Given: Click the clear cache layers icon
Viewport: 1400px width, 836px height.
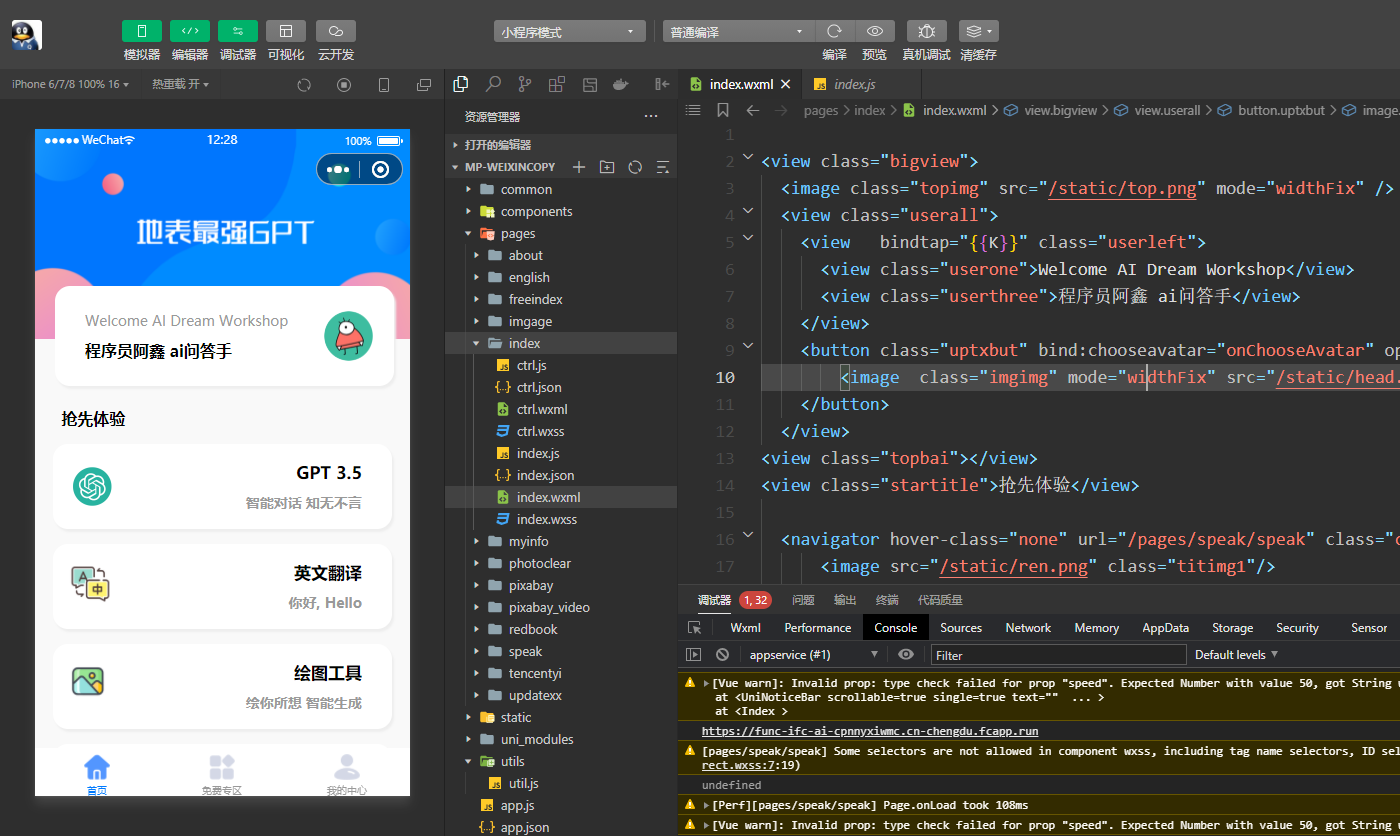Looking at the screenshot, I should [978, 31].
